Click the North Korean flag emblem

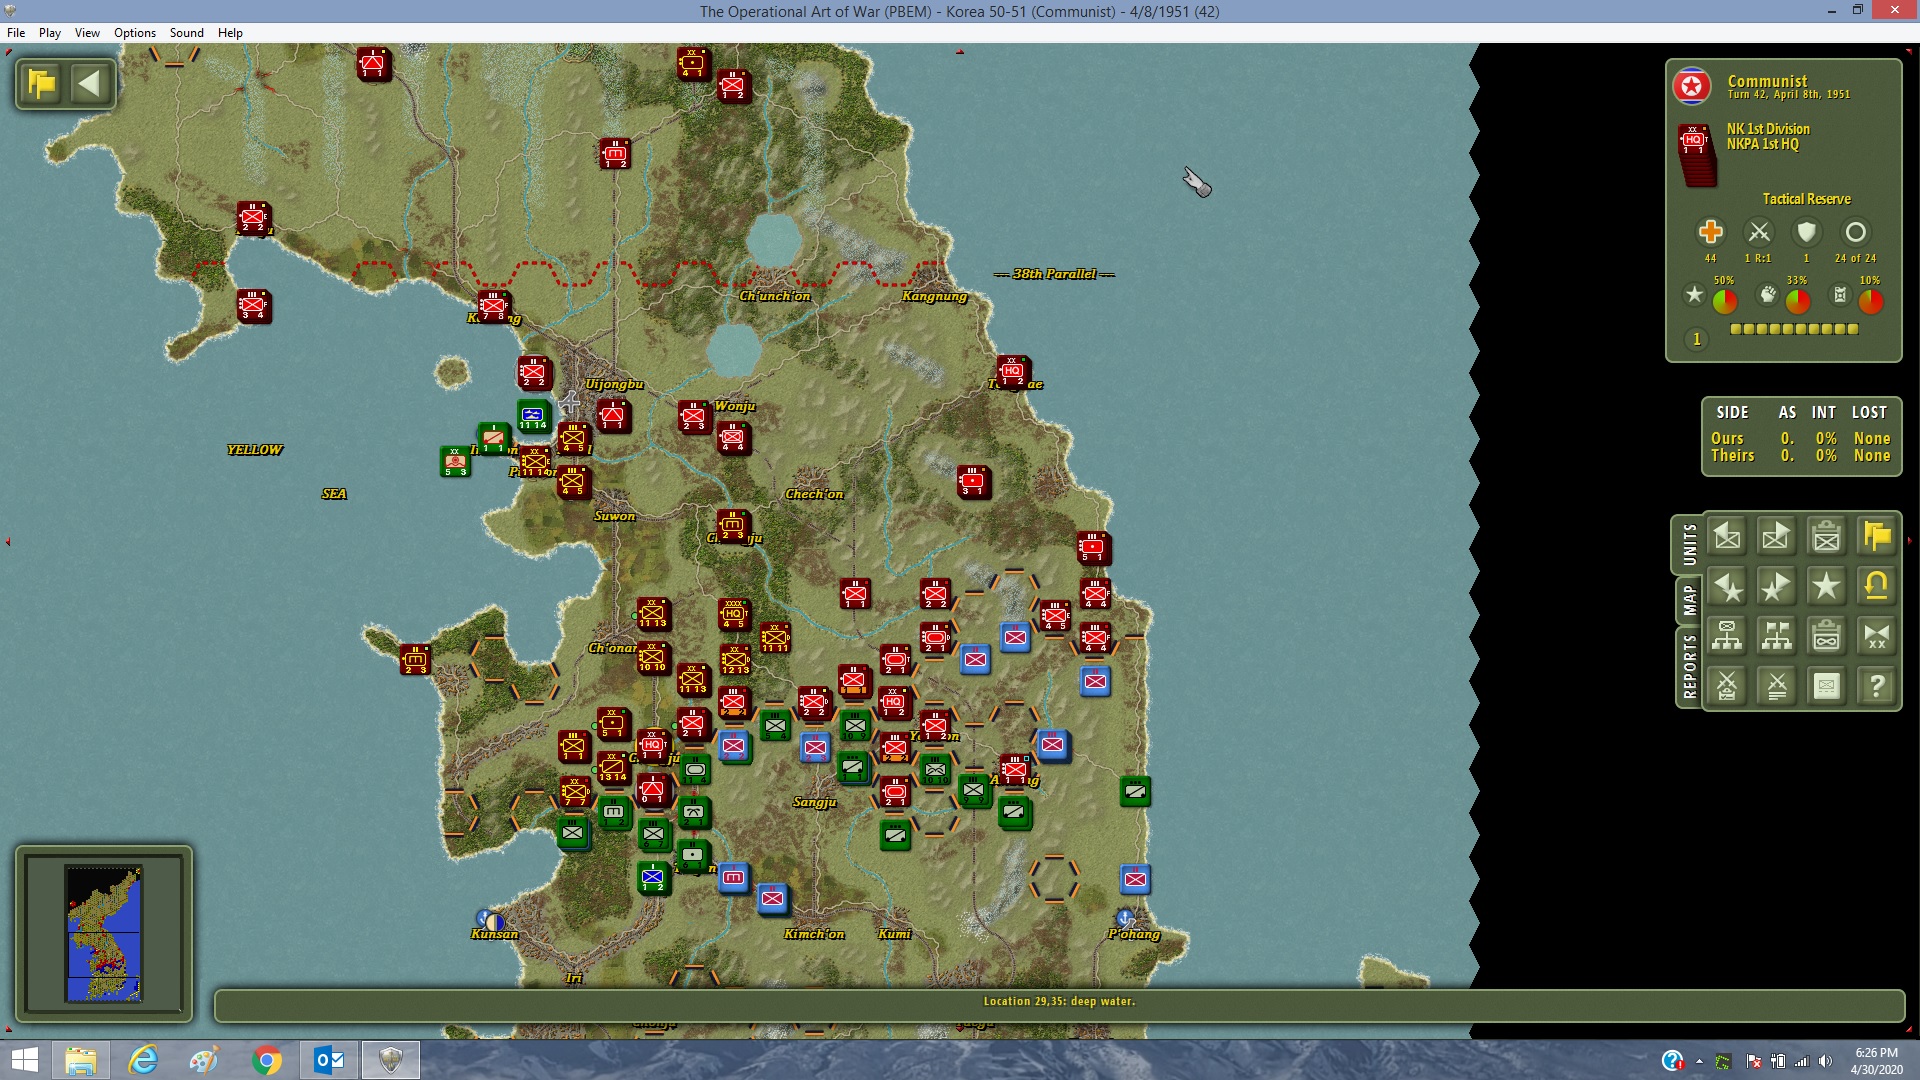pos(1692,87)
